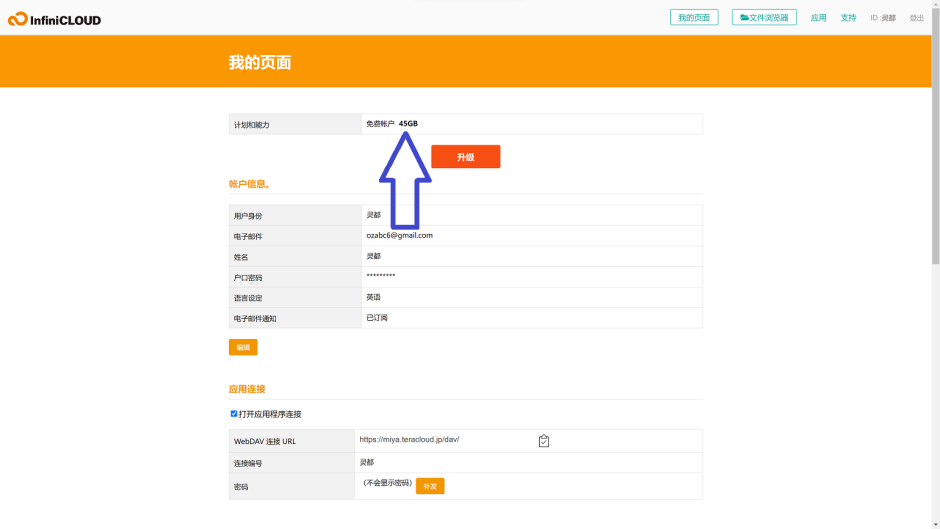Click the 应用连接 section heading

[x=247, y=389]
